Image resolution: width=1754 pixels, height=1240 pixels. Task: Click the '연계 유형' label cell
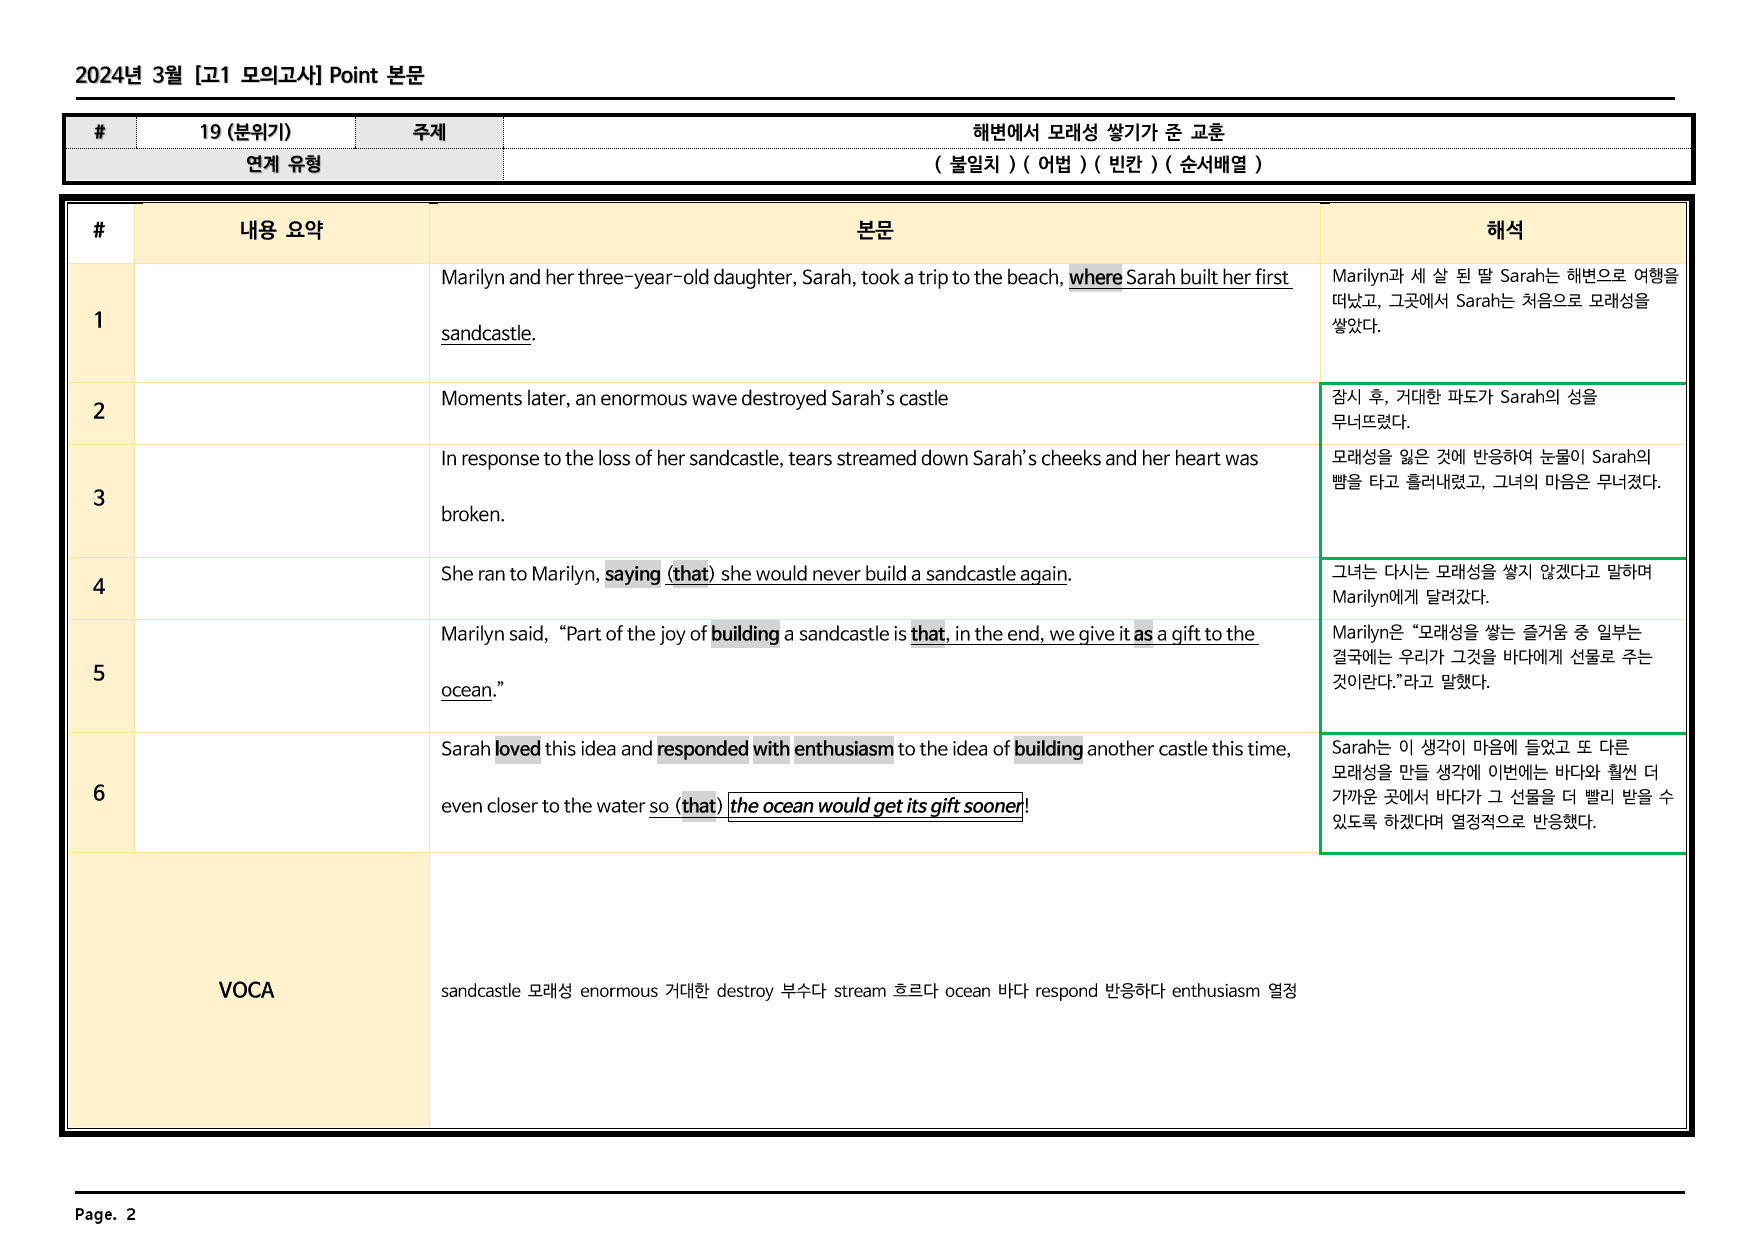point(284,164)
